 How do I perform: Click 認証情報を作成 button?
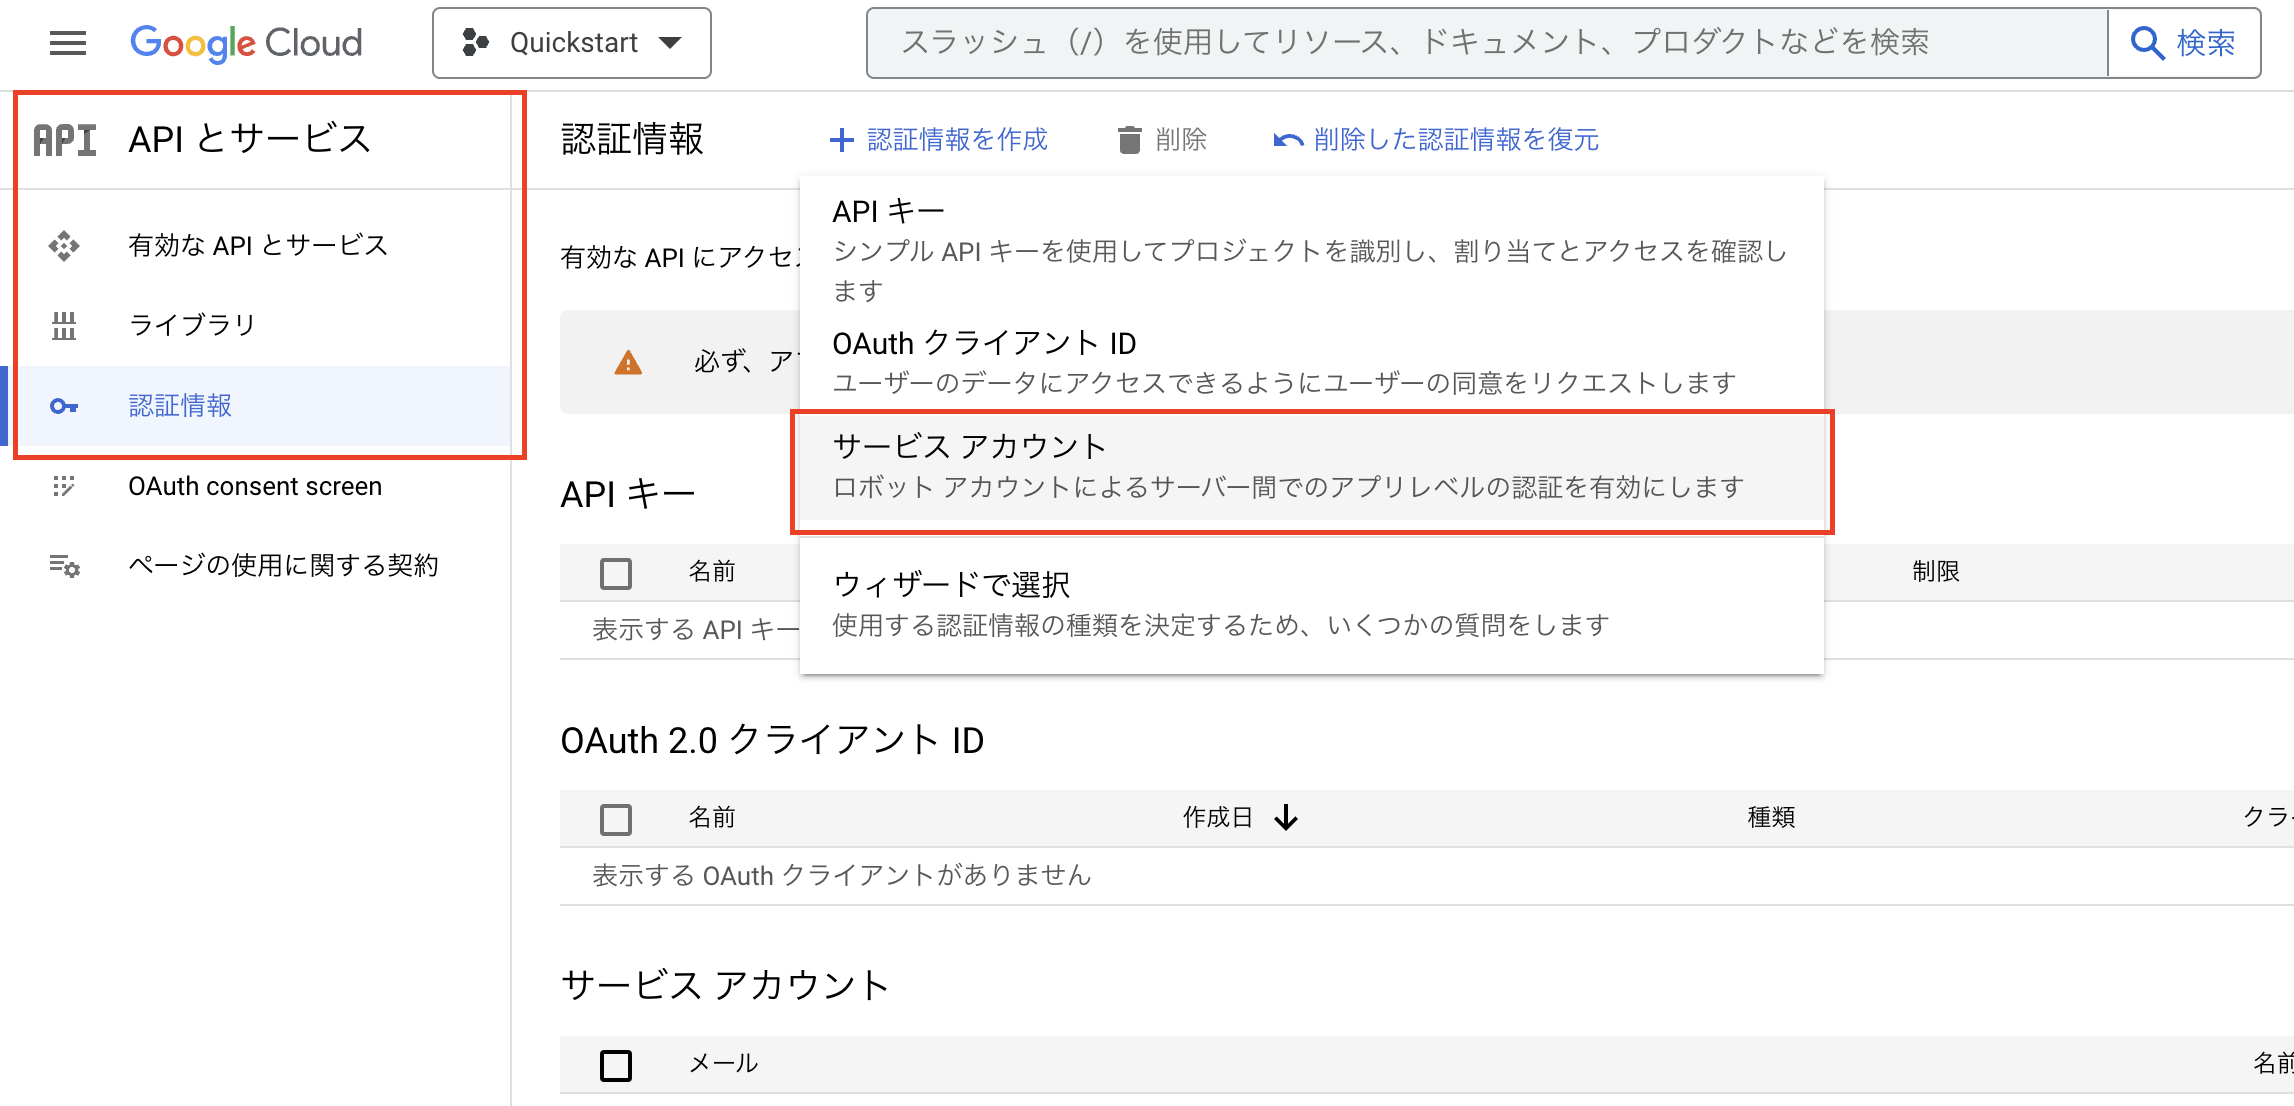click(x=939, y=140)
